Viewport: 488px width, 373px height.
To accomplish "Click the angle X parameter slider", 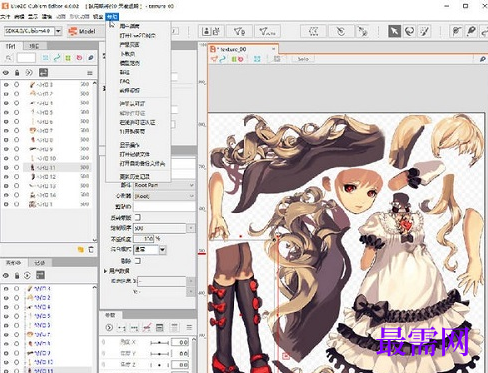I will pyautogui.click(x=159, y=343).
